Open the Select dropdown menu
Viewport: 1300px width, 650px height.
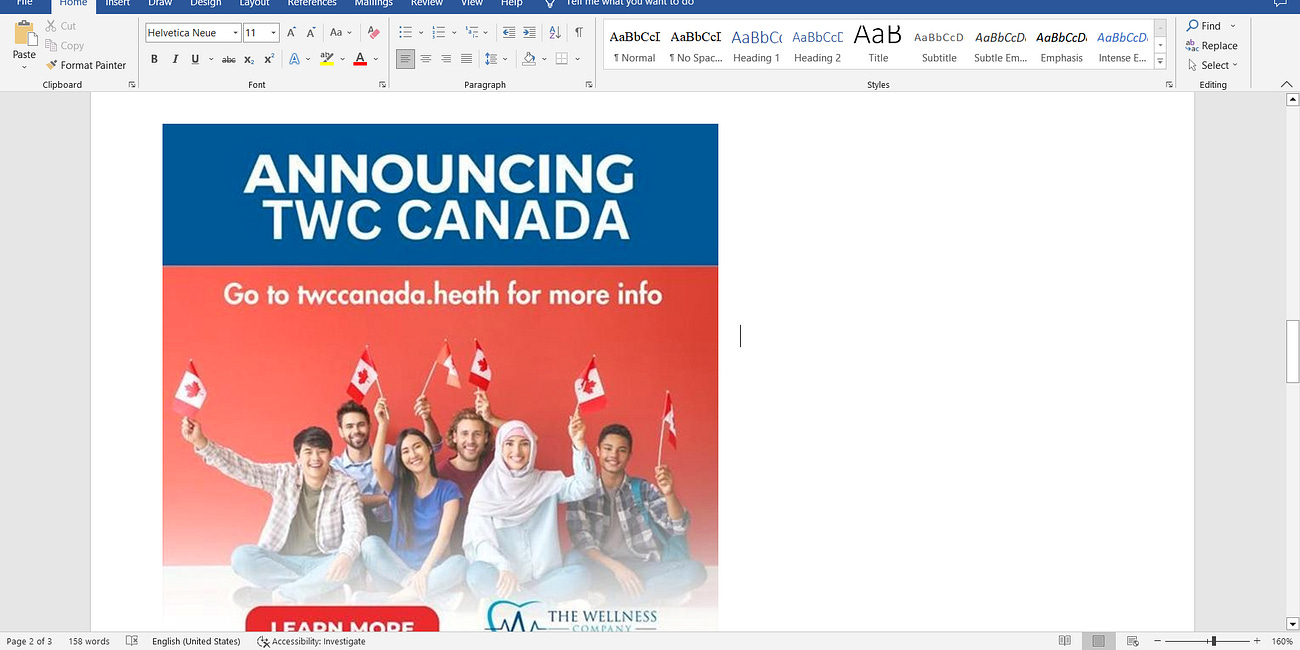click(x=1213, y=65)
